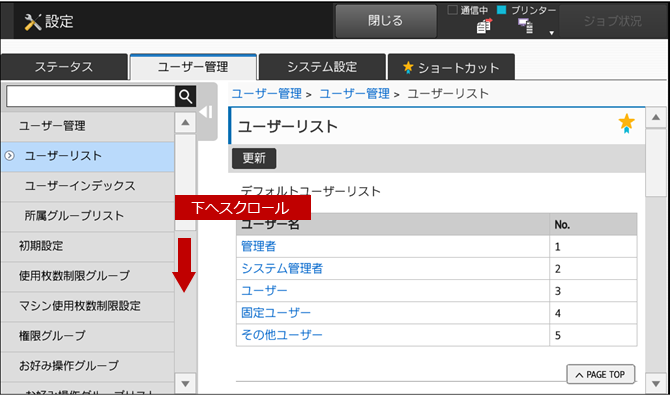Click the settings wrench icon
This screenshot has width=670, height=396.
tap(32, 22)
